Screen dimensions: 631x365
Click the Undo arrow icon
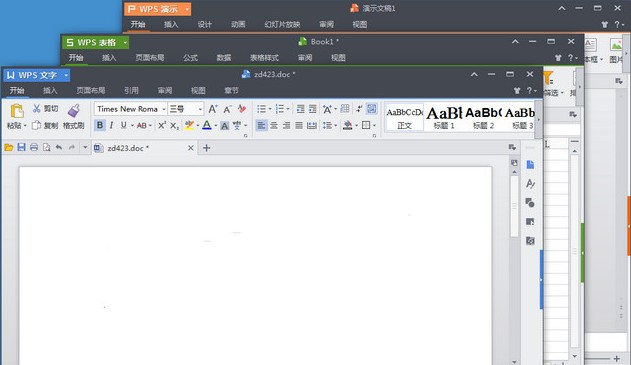pyautogui.click(x=59, y=148)
